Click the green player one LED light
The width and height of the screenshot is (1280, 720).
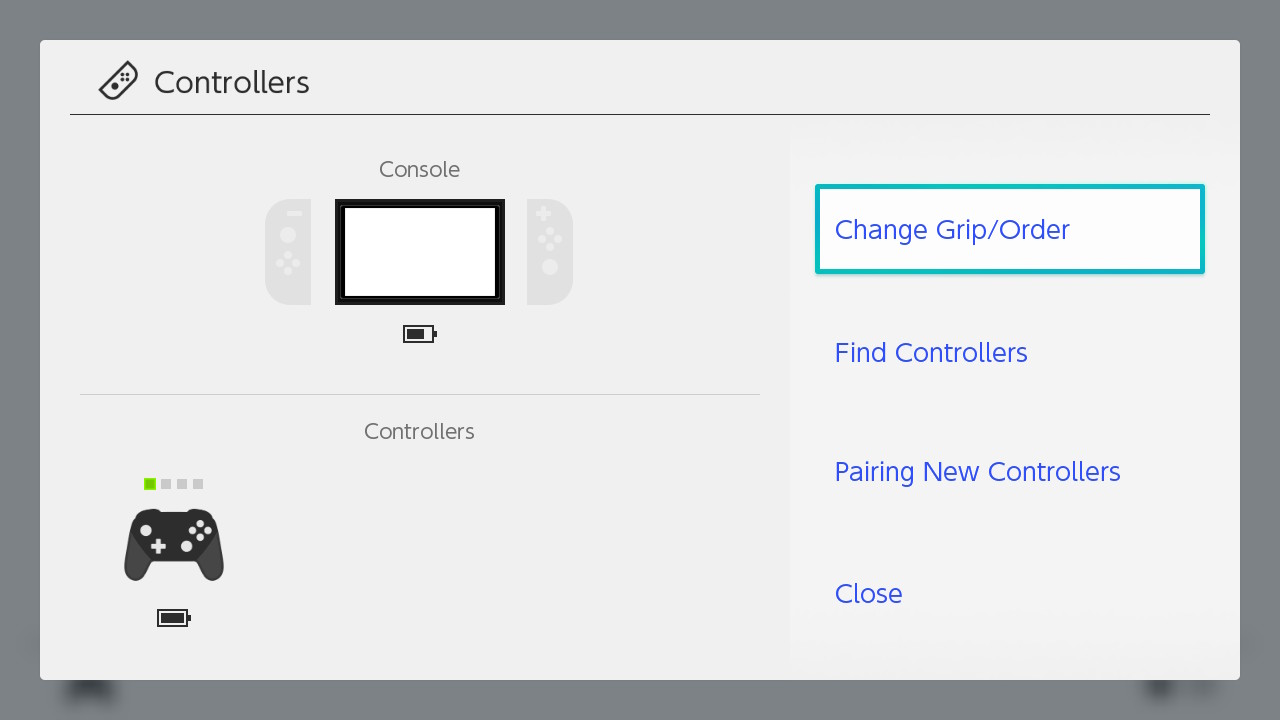point(150,484)
